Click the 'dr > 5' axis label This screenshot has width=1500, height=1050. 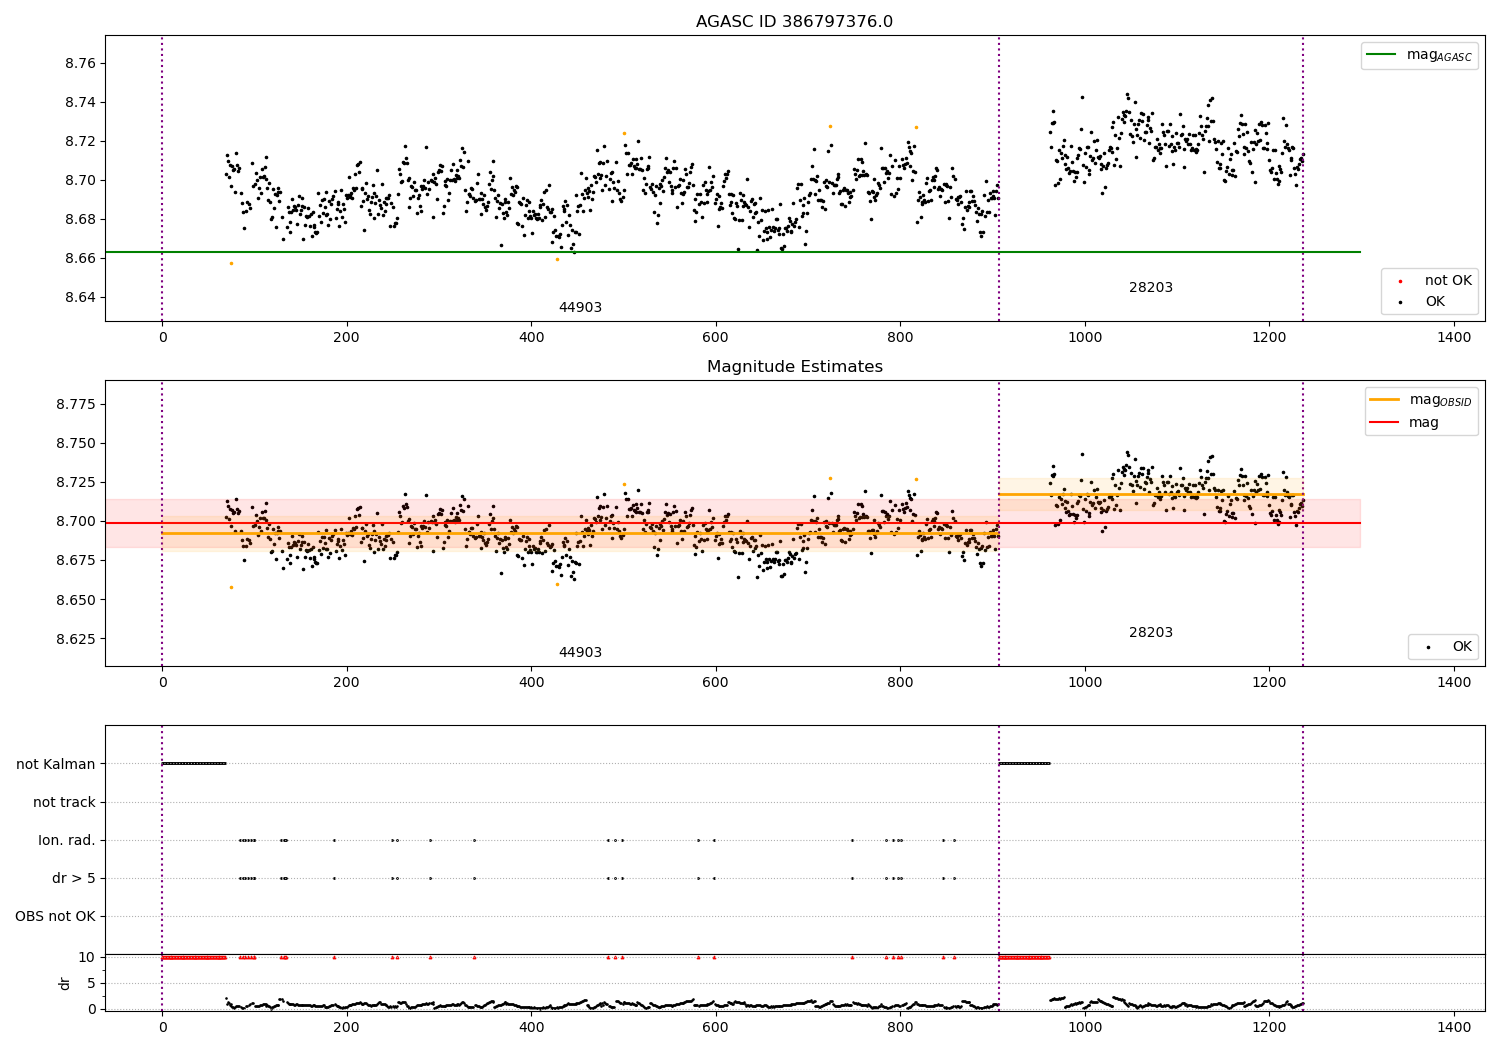pos(74,879)
